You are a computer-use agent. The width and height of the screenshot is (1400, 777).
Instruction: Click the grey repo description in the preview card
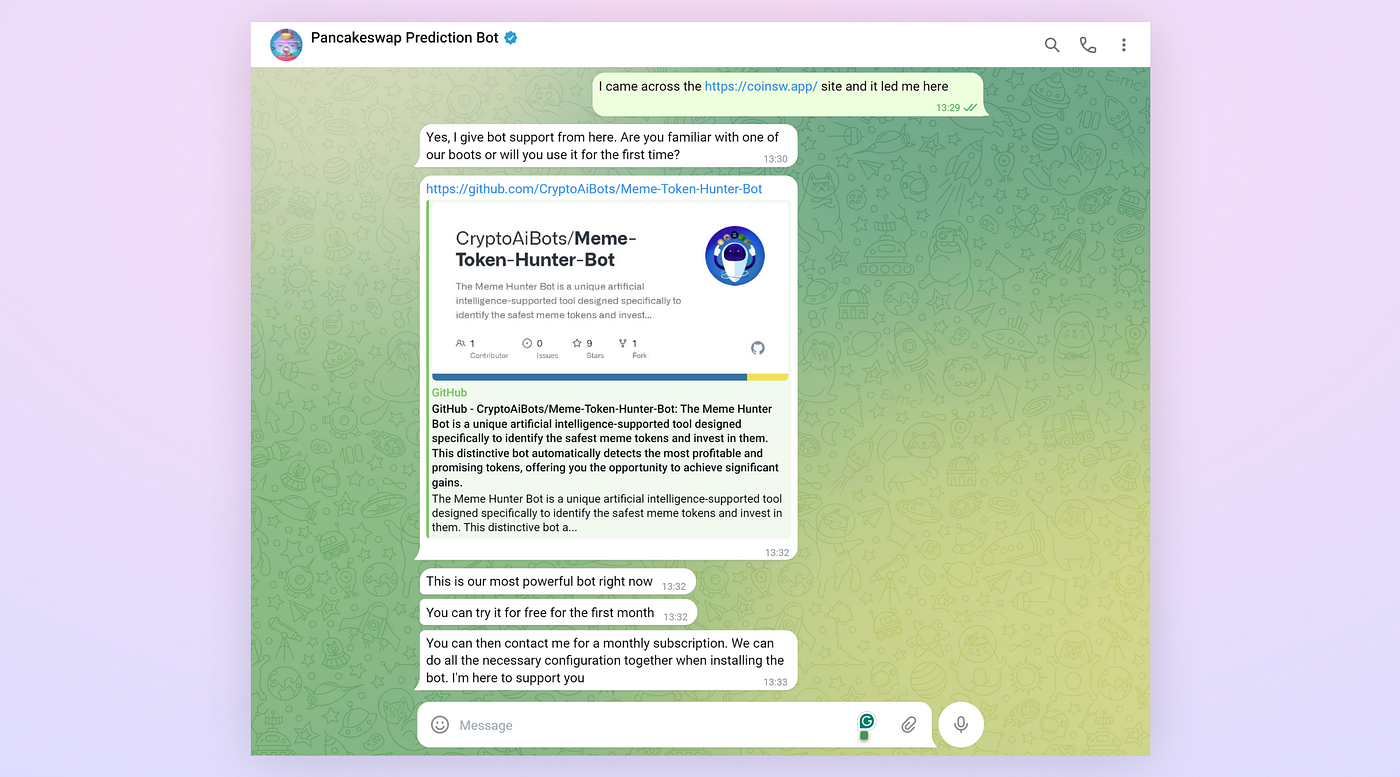[568, 301]
